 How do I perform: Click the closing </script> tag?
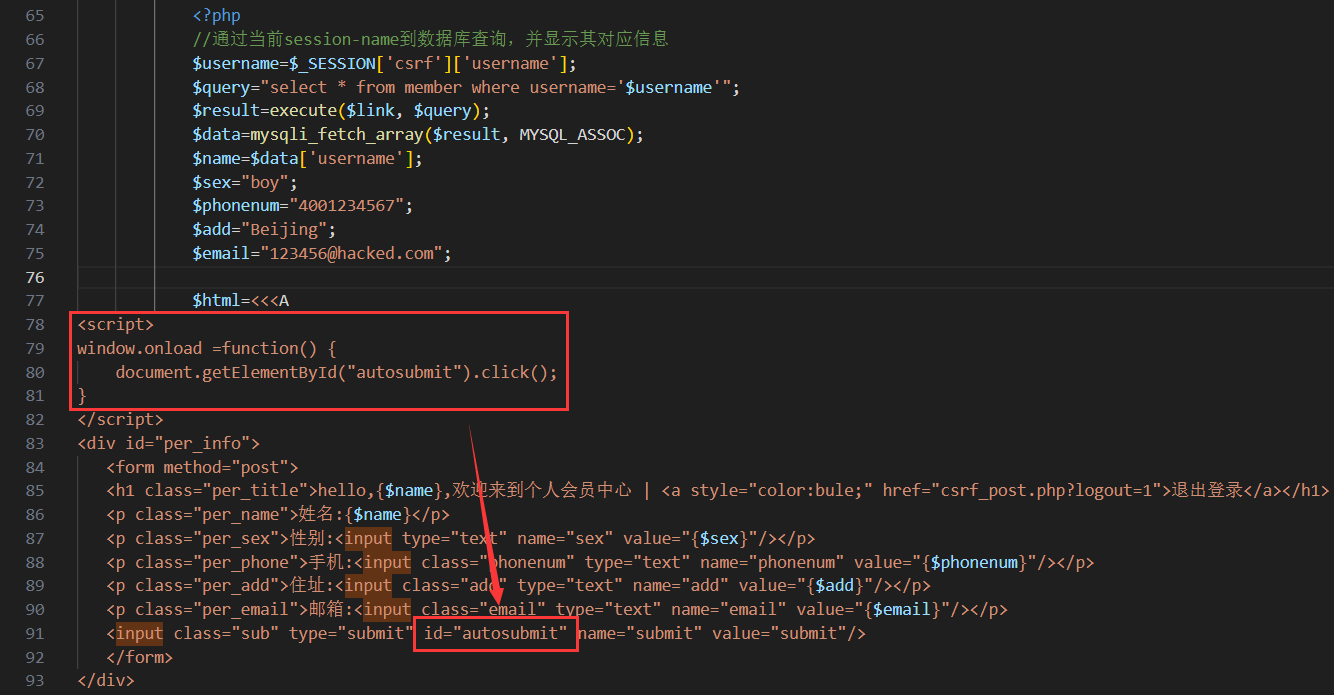pos(121,420)
